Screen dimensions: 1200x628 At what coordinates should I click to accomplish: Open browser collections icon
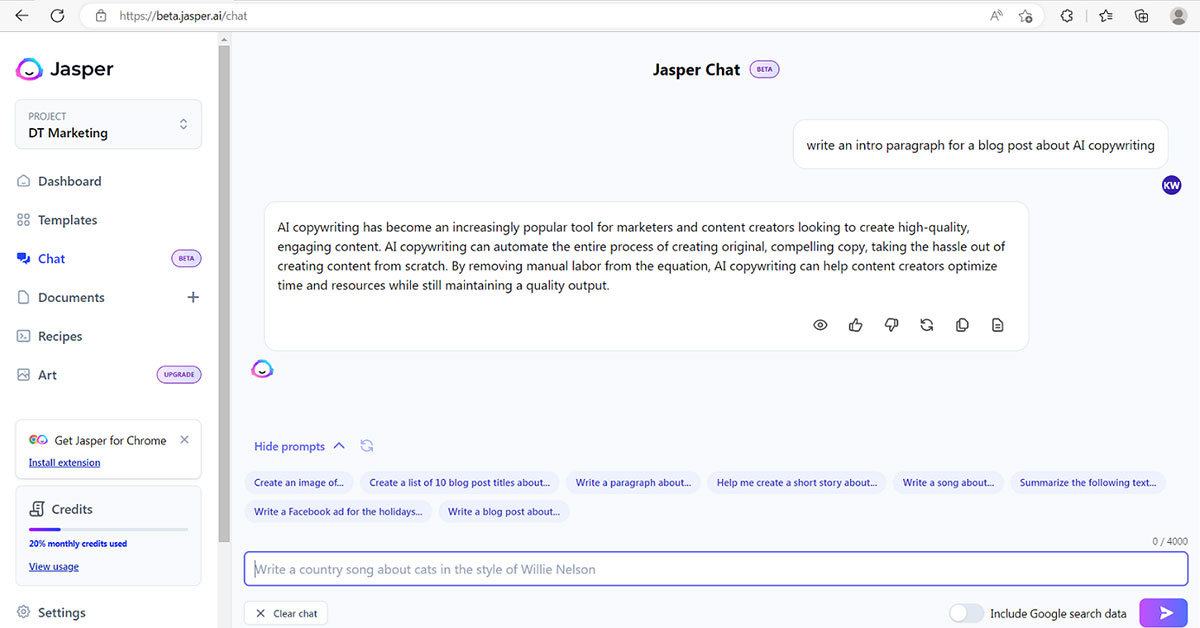coord(1142,16)
